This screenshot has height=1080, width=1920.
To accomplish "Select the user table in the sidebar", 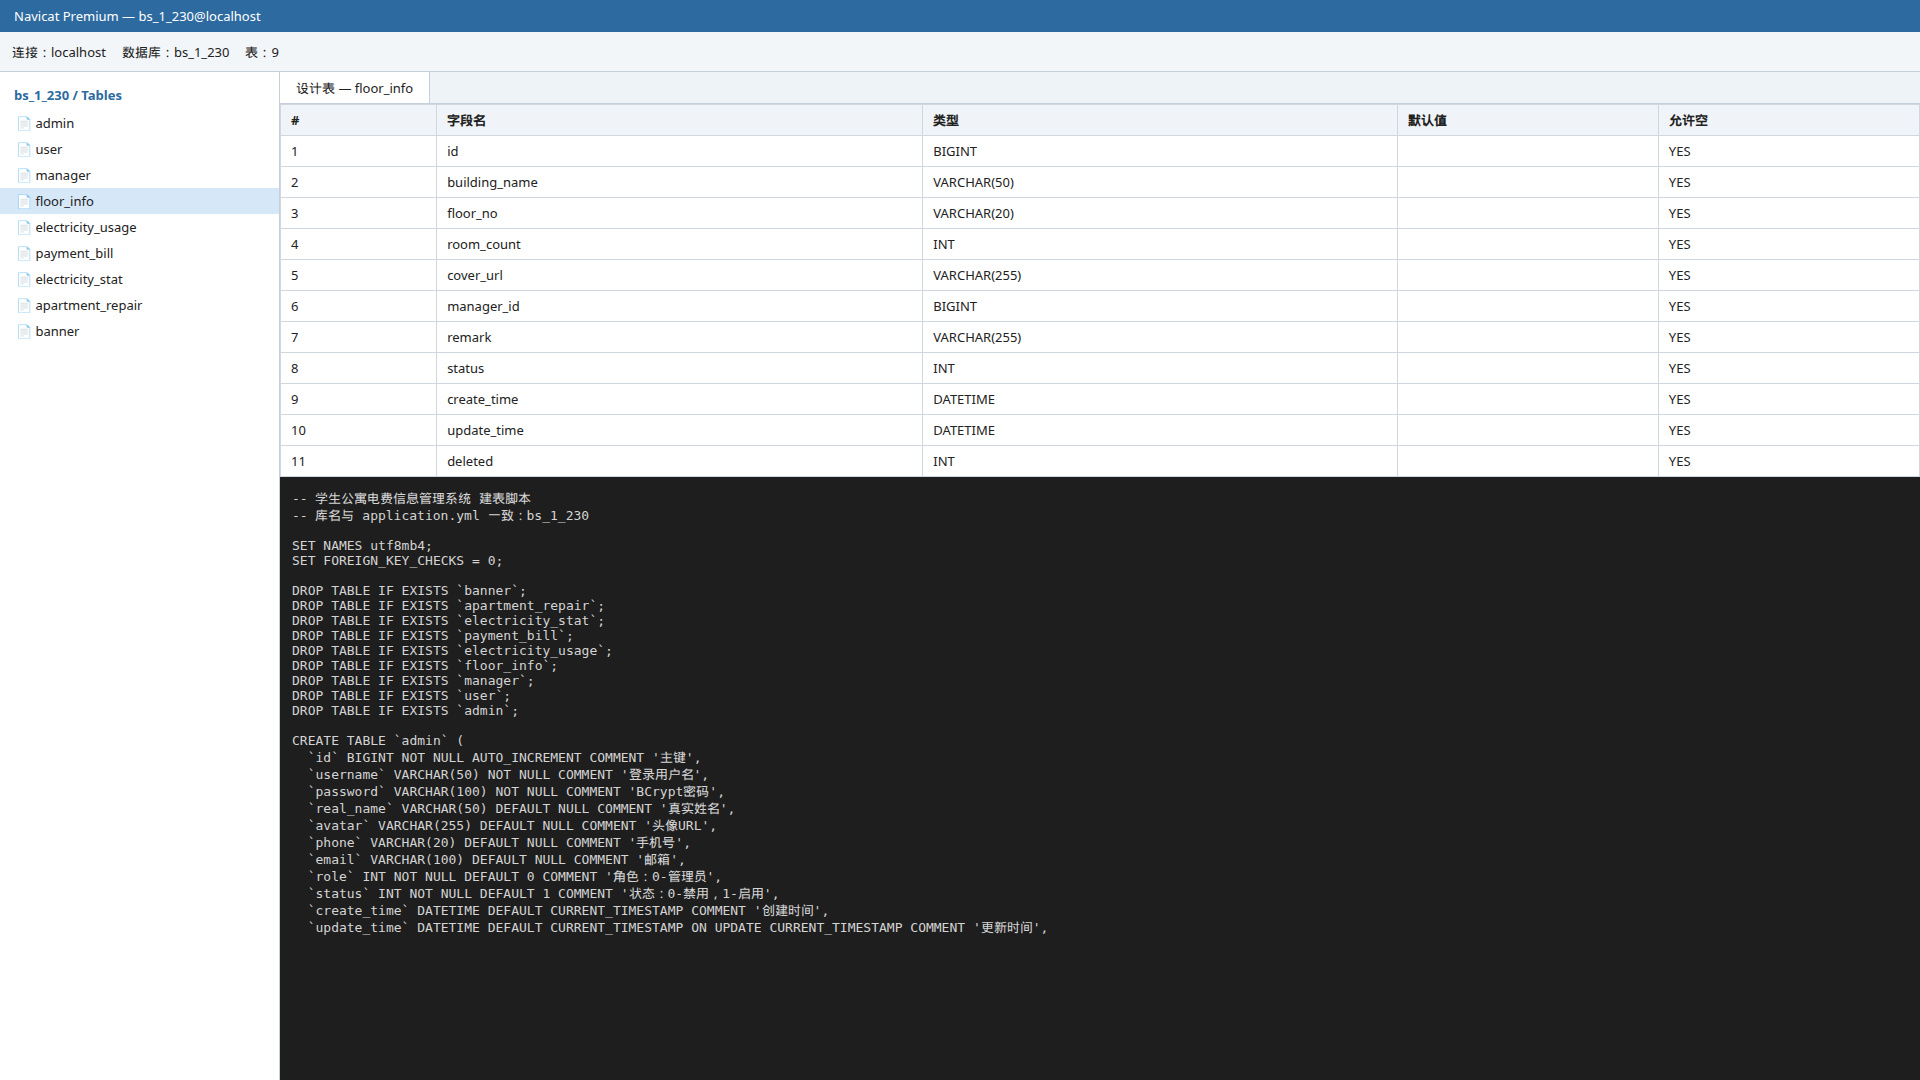I will click(139, 149).
